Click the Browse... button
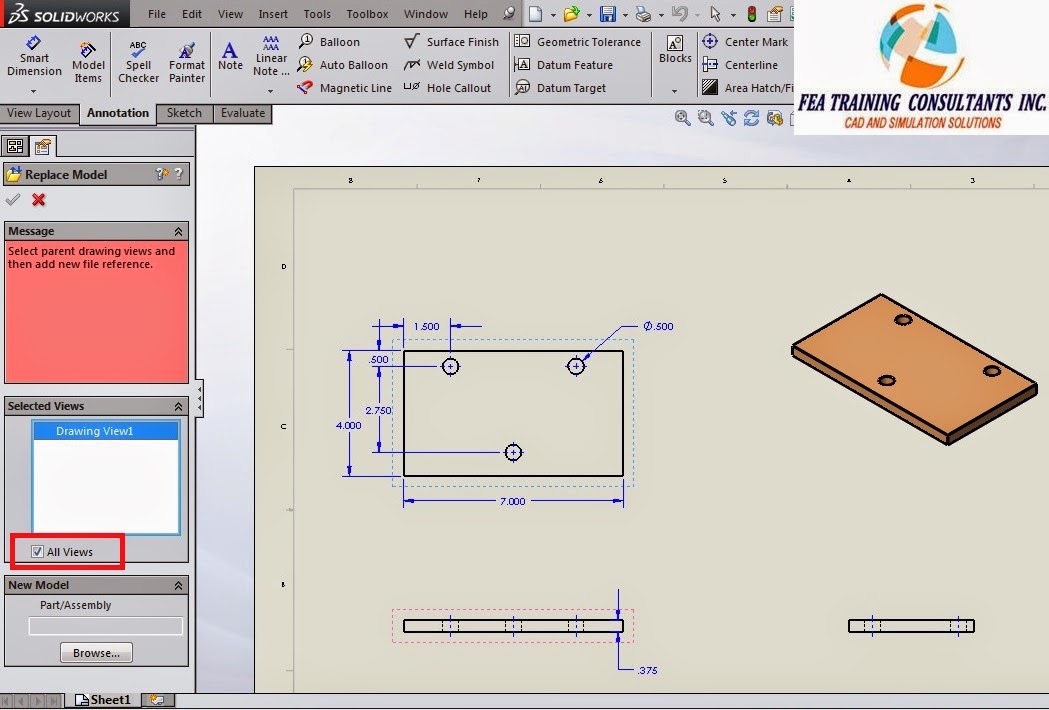 coord(96,653)
